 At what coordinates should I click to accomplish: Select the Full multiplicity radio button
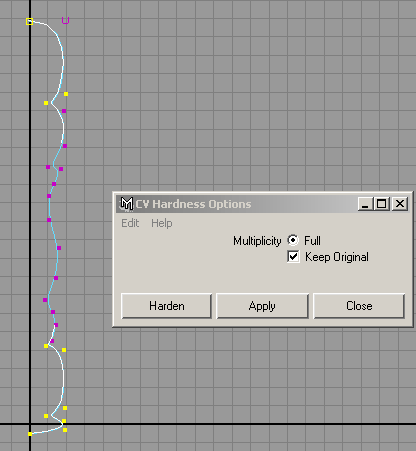click(293, 240)
